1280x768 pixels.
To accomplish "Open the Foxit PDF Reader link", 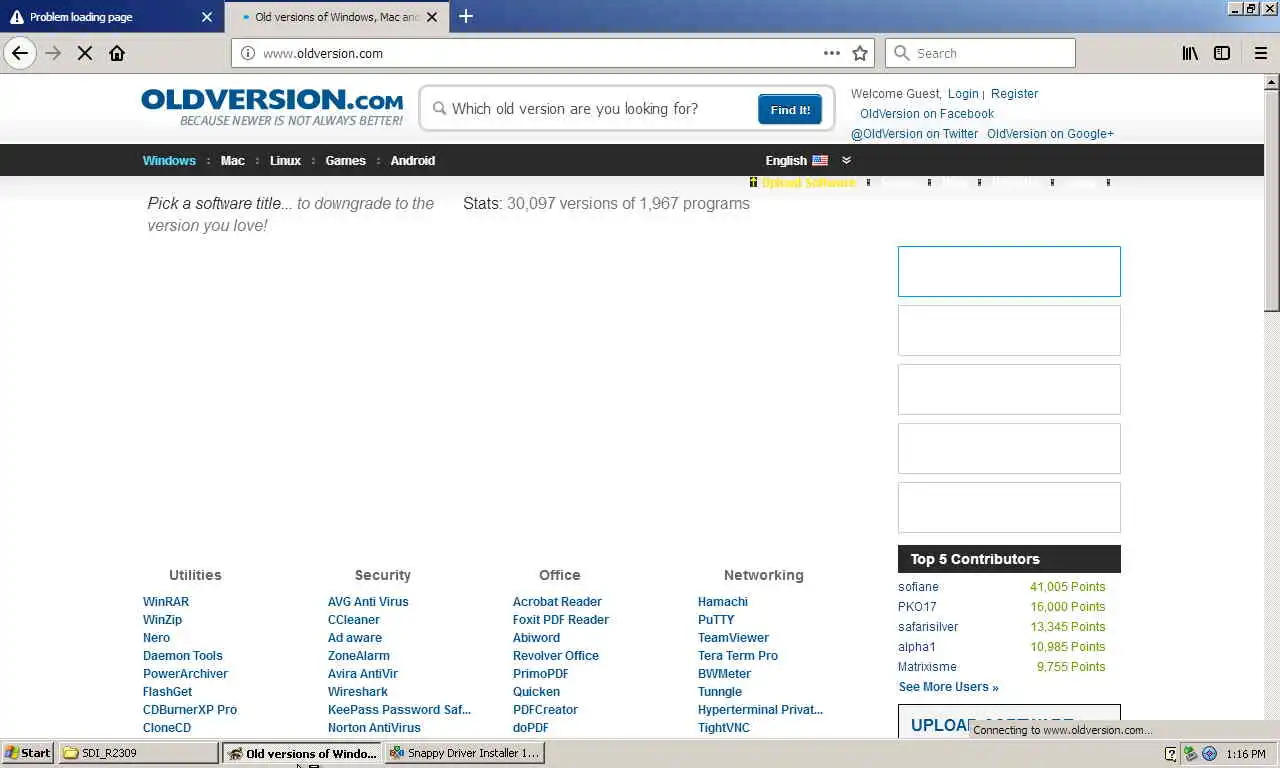I will (561, 619).
